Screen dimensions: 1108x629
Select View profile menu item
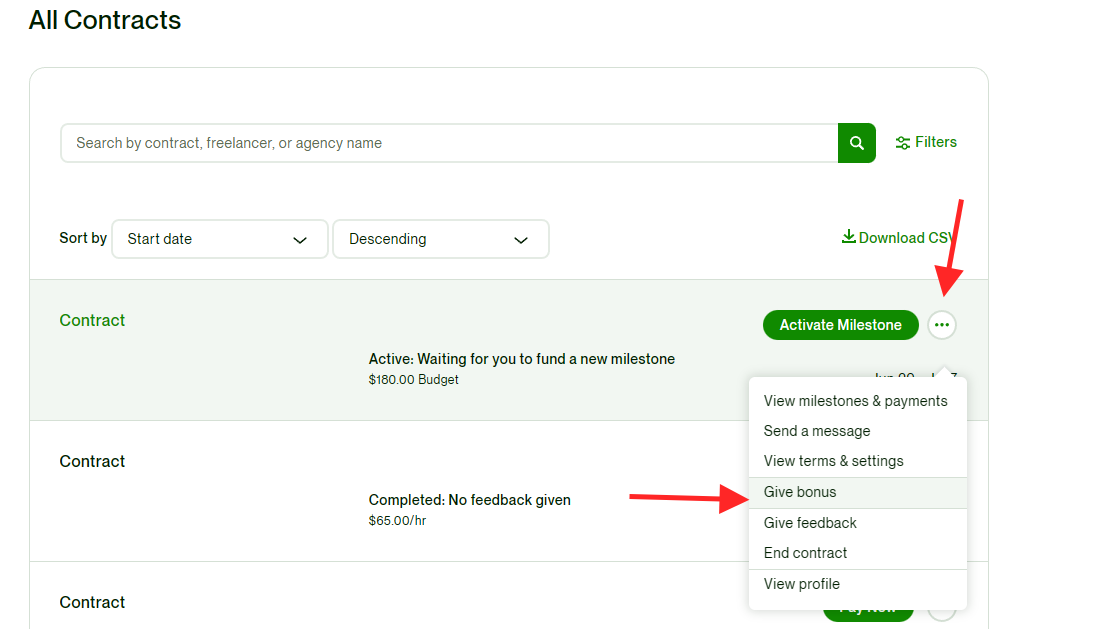click(801, 584)
